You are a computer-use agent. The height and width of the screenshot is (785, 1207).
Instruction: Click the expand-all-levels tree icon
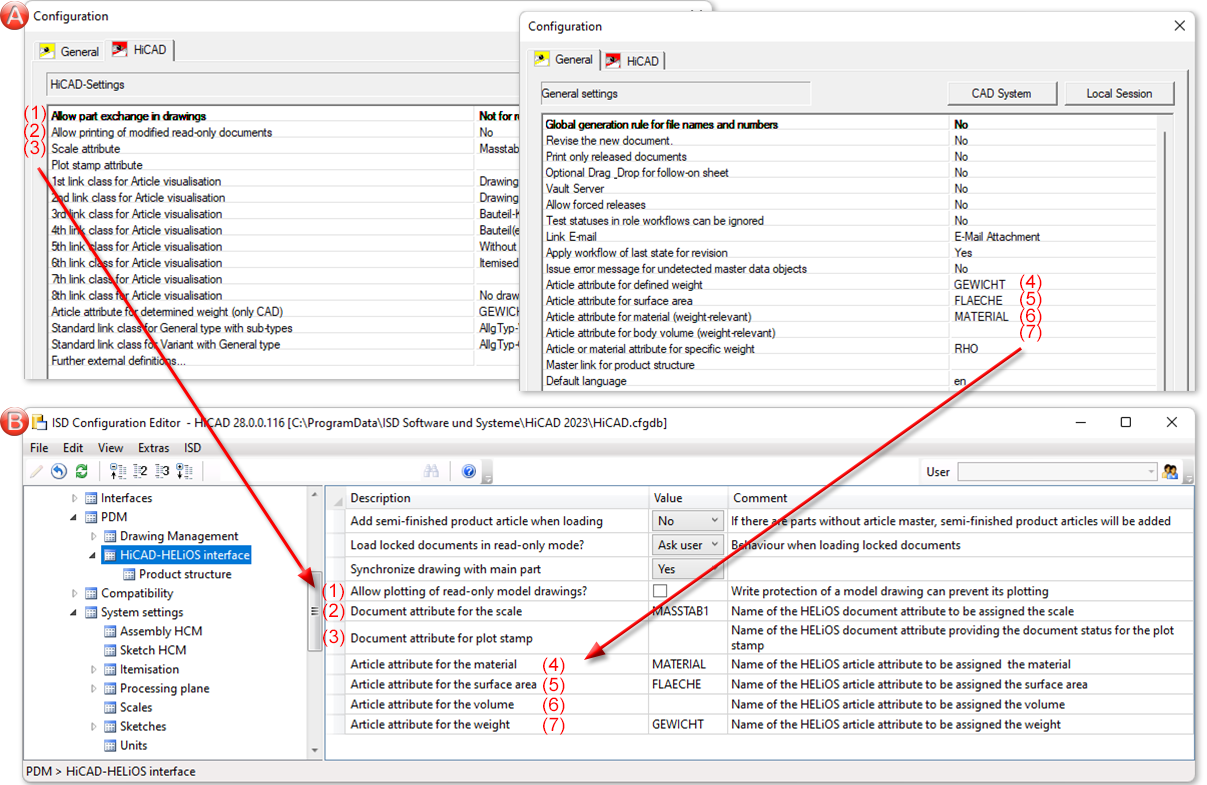coord(184,471)
